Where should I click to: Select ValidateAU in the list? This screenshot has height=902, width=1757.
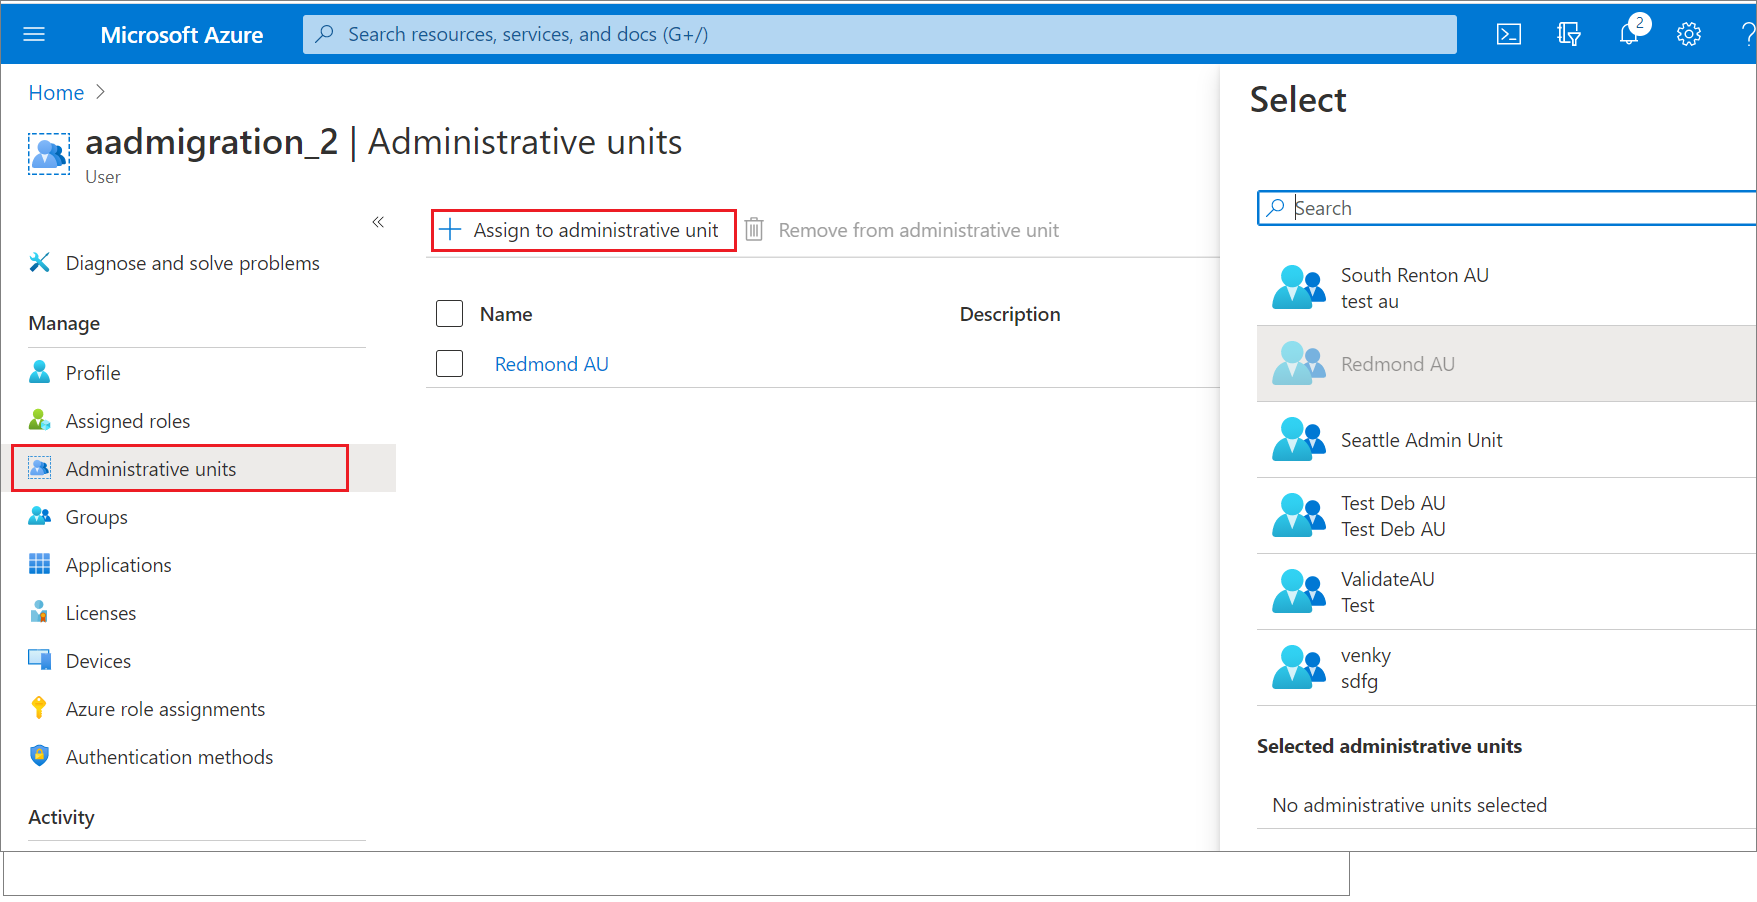pyautogui.click(x=1506, y=592)
